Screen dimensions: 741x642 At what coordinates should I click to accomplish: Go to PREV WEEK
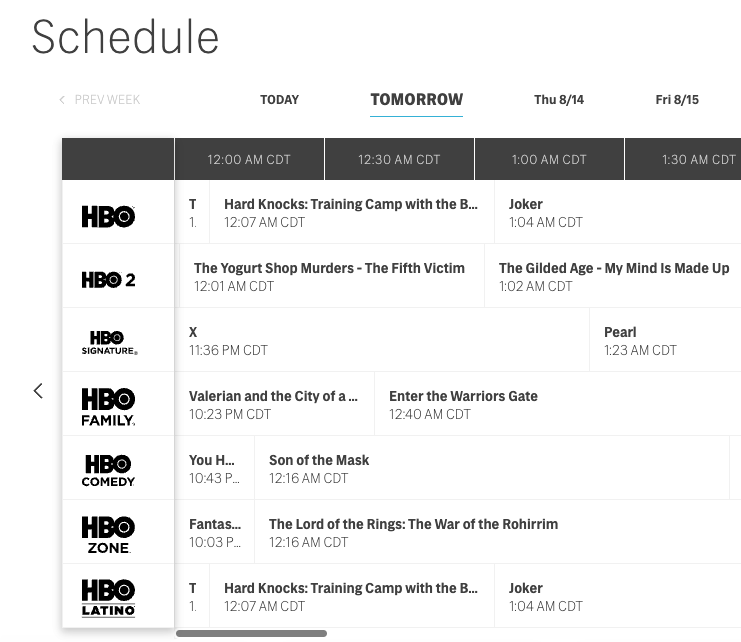pyautogui.click(x=100, y=100)
